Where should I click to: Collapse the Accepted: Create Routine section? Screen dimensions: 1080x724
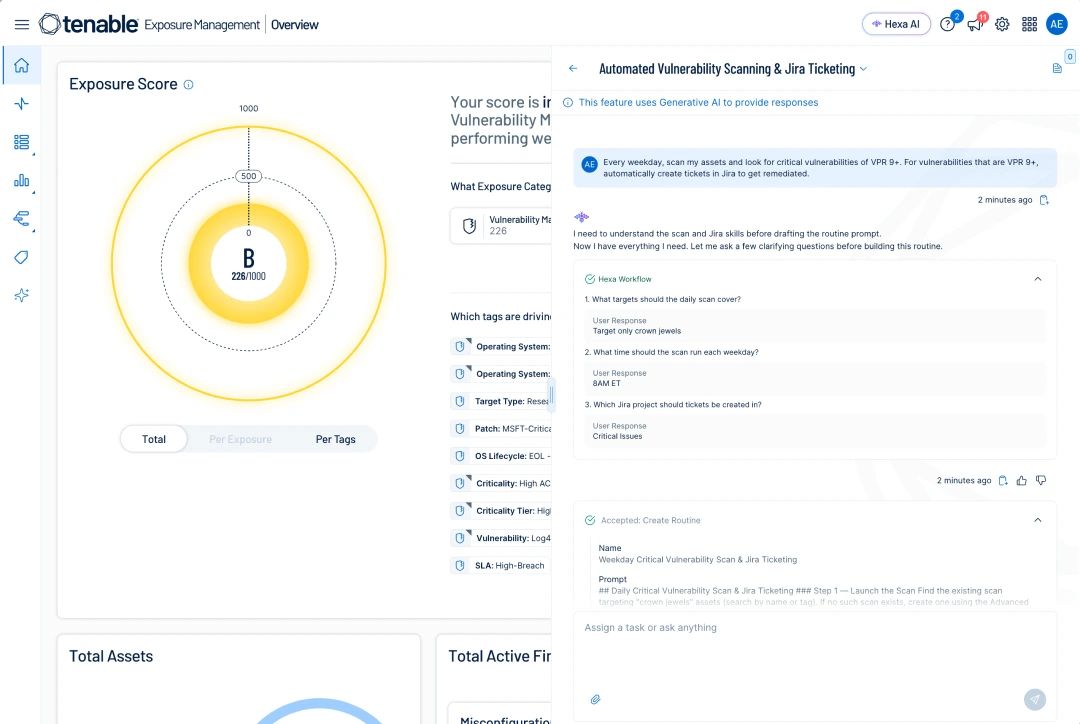1037,520
